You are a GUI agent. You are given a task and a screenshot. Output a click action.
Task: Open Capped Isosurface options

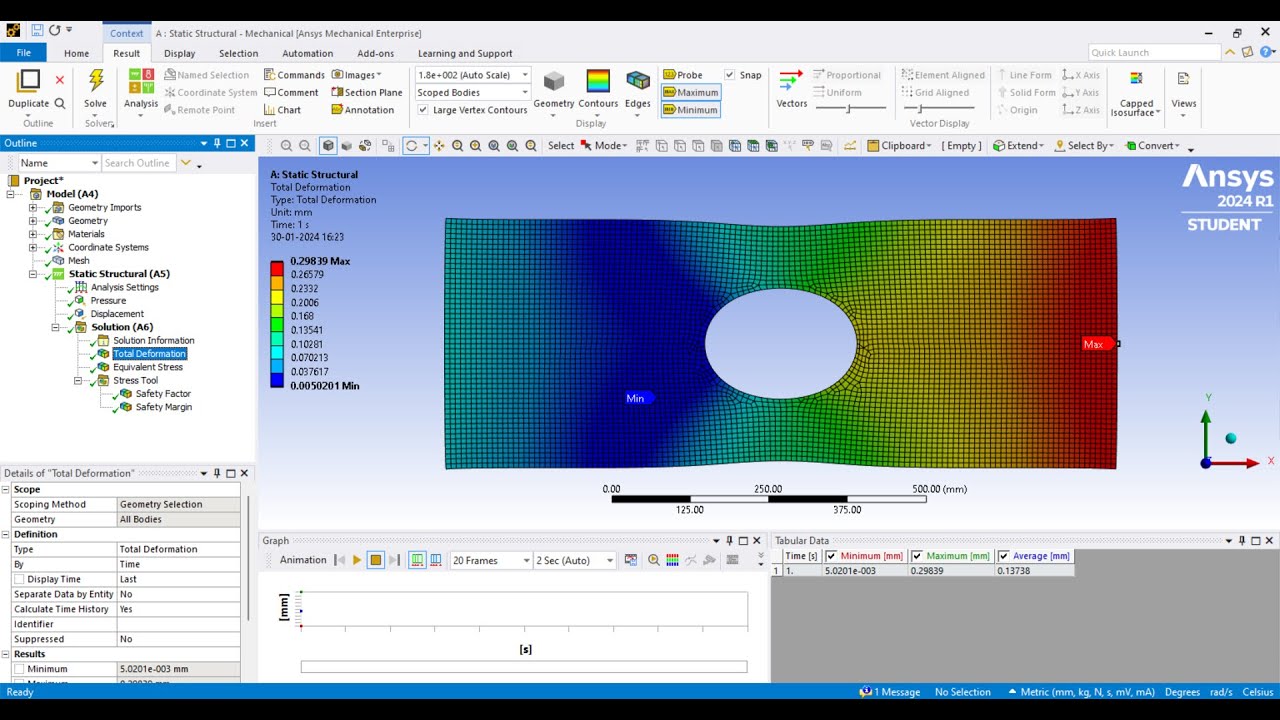point(1136,93)
